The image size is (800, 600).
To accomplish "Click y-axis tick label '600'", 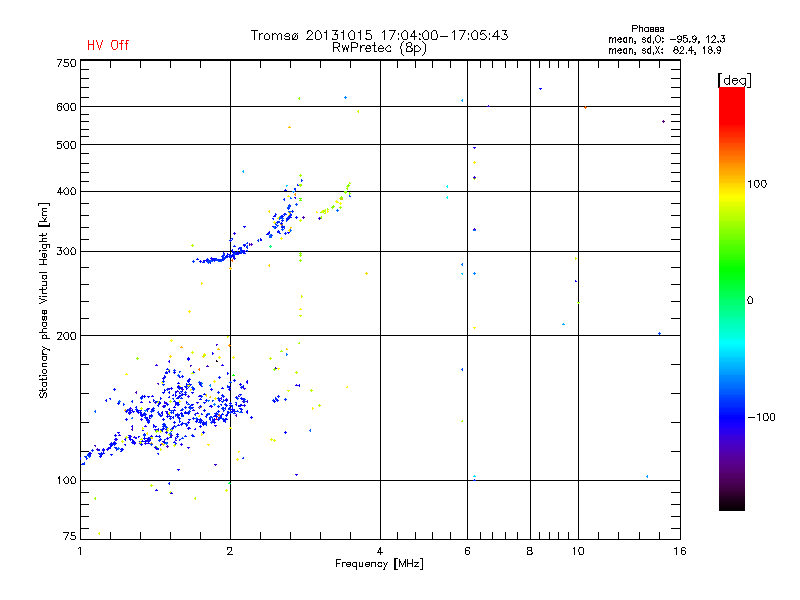I will pos(66,107).
